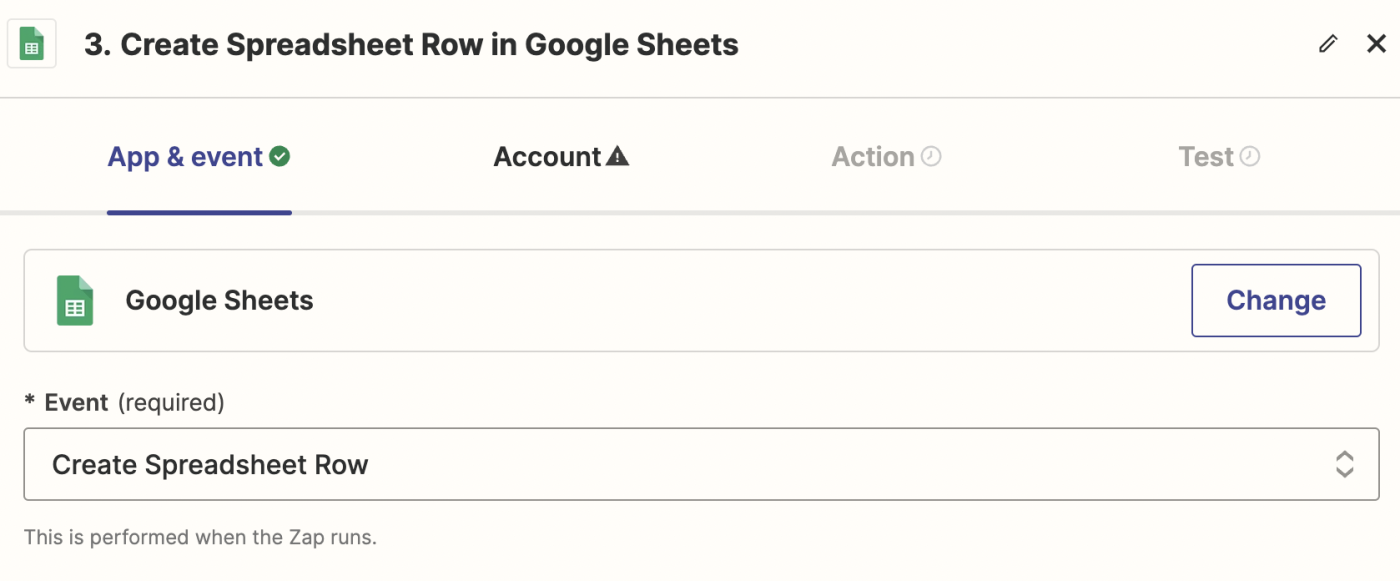The height and width of the screenshot is (581, 1400).
Task: Click the step title text
Action: coord(411,45)
